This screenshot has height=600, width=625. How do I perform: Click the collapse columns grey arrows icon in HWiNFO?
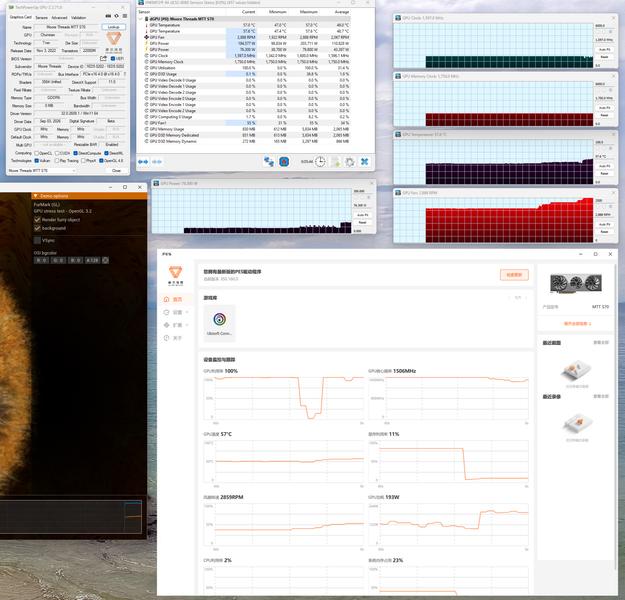[x=157, y=162]
